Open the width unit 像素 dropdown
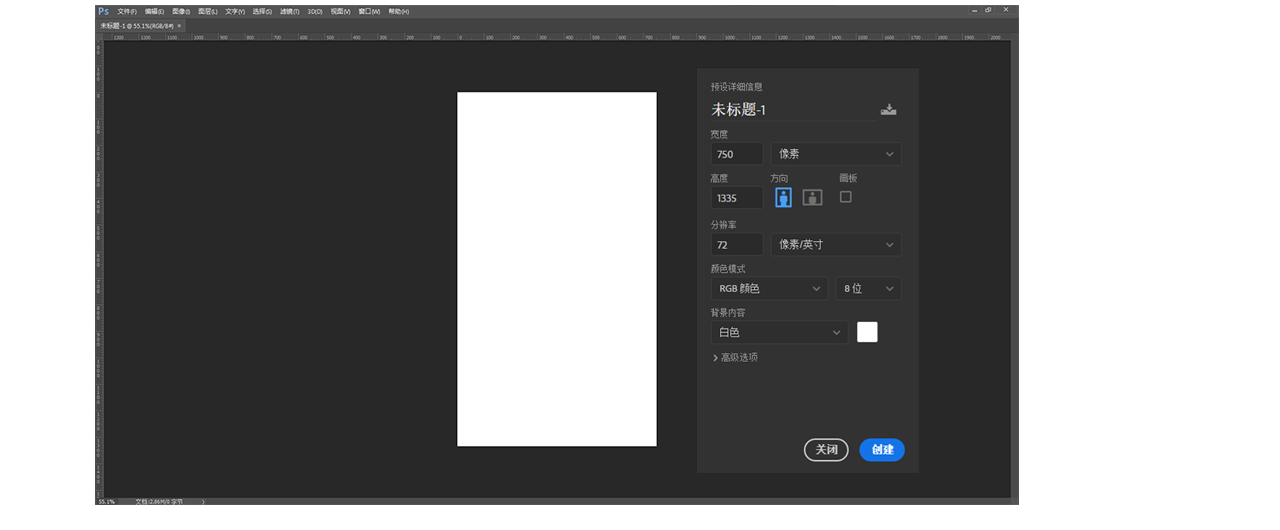The height and width of the screenshot is (530, 1280). coord(835,154)
